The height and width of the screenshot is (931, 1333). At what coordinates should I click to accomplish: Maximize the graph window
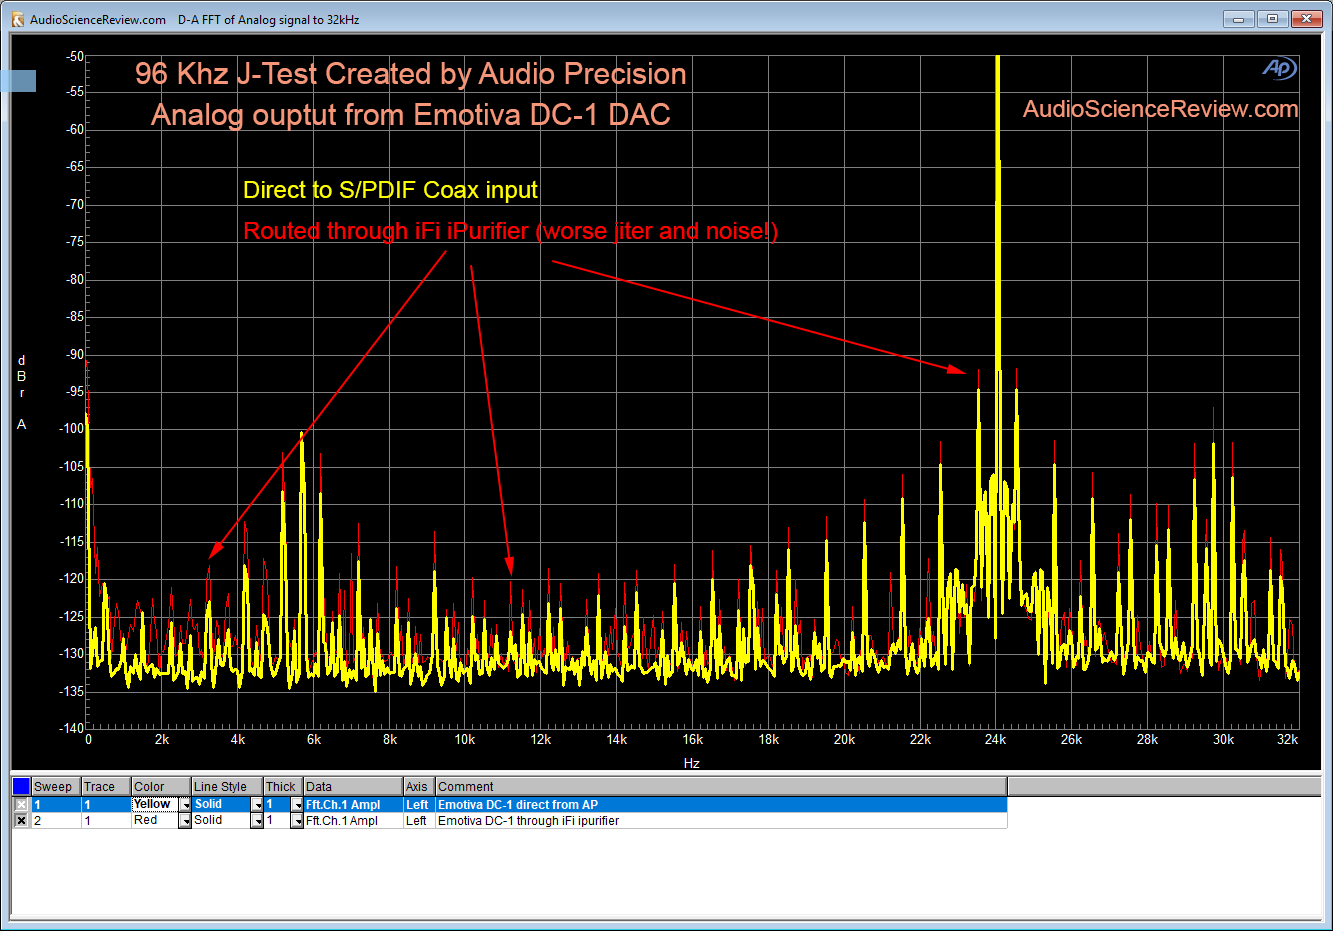[1272, 19]
